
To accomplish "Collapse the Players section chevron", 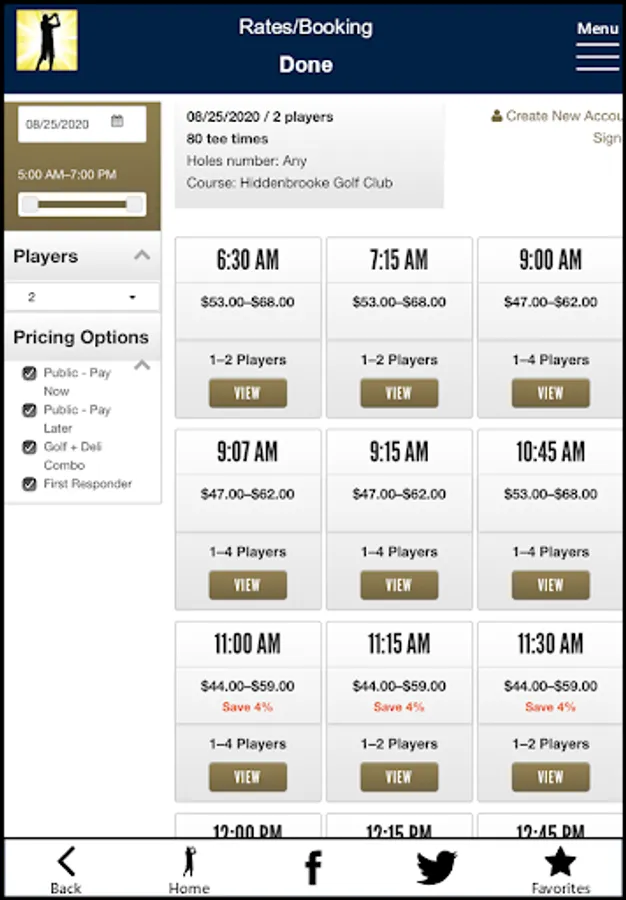I will point(142,256).
